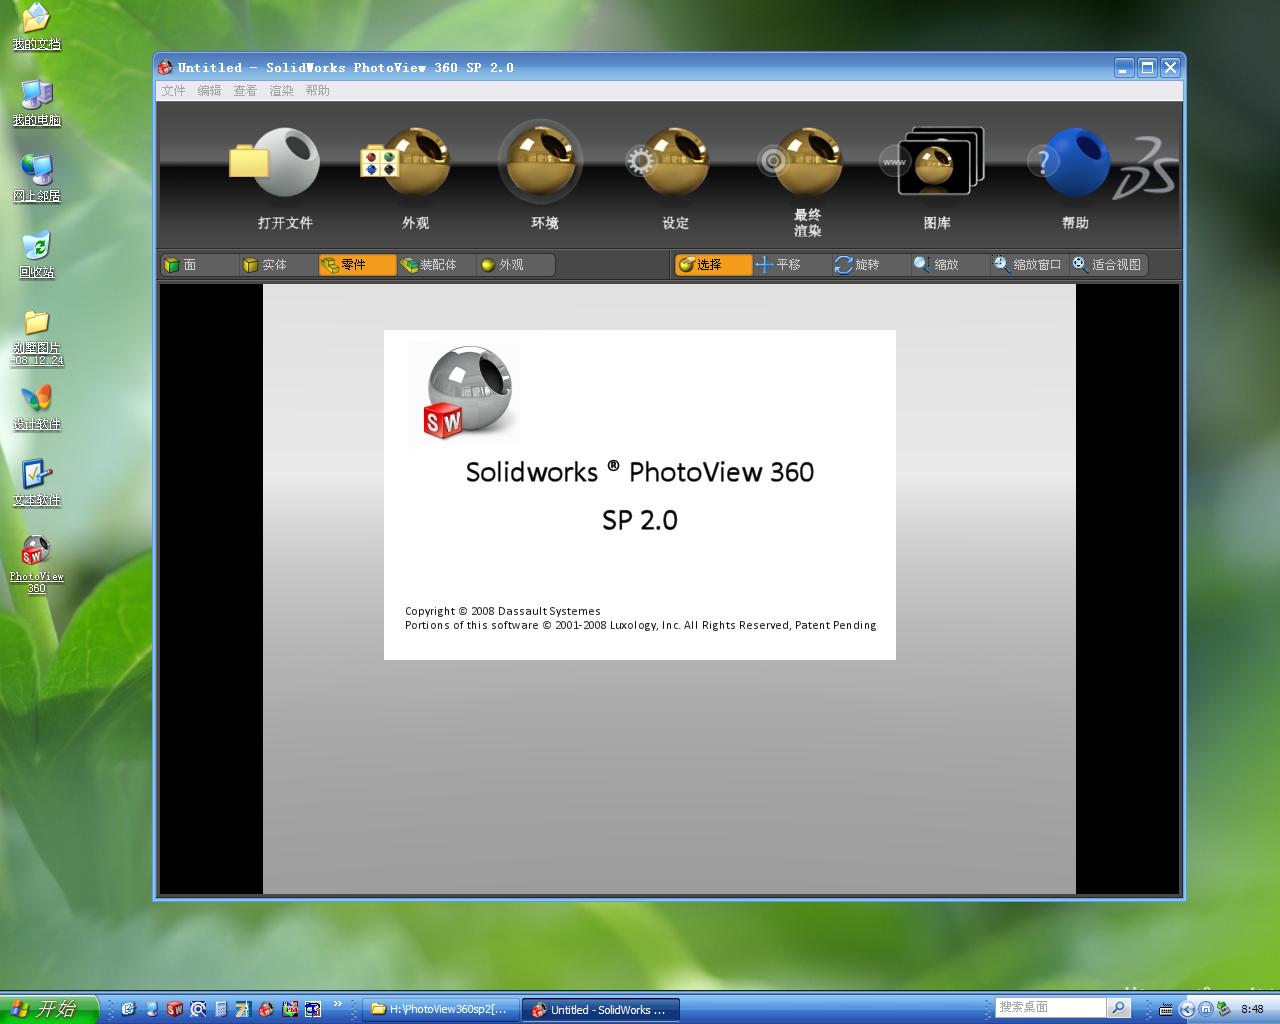Click the taskbar clock showing 8:48
The image size is (1280, 1024).
pyautogui.click(x=1252, y=1009)
